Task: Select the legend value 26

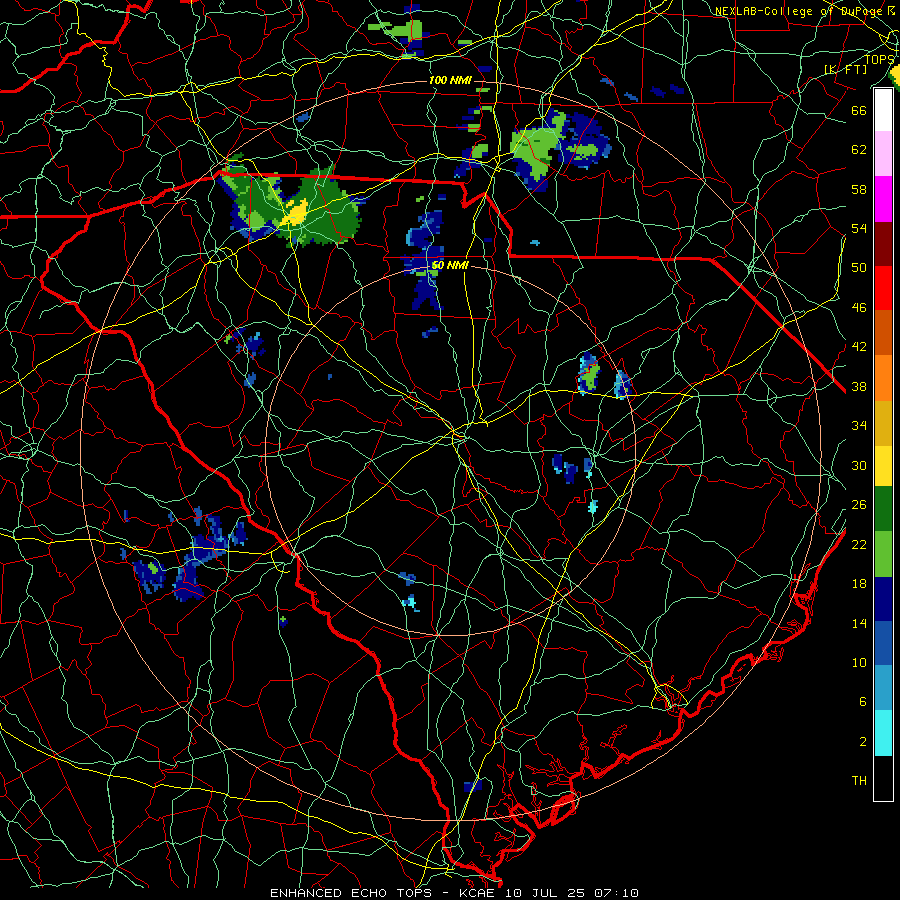Action: (x=859, y=505)
